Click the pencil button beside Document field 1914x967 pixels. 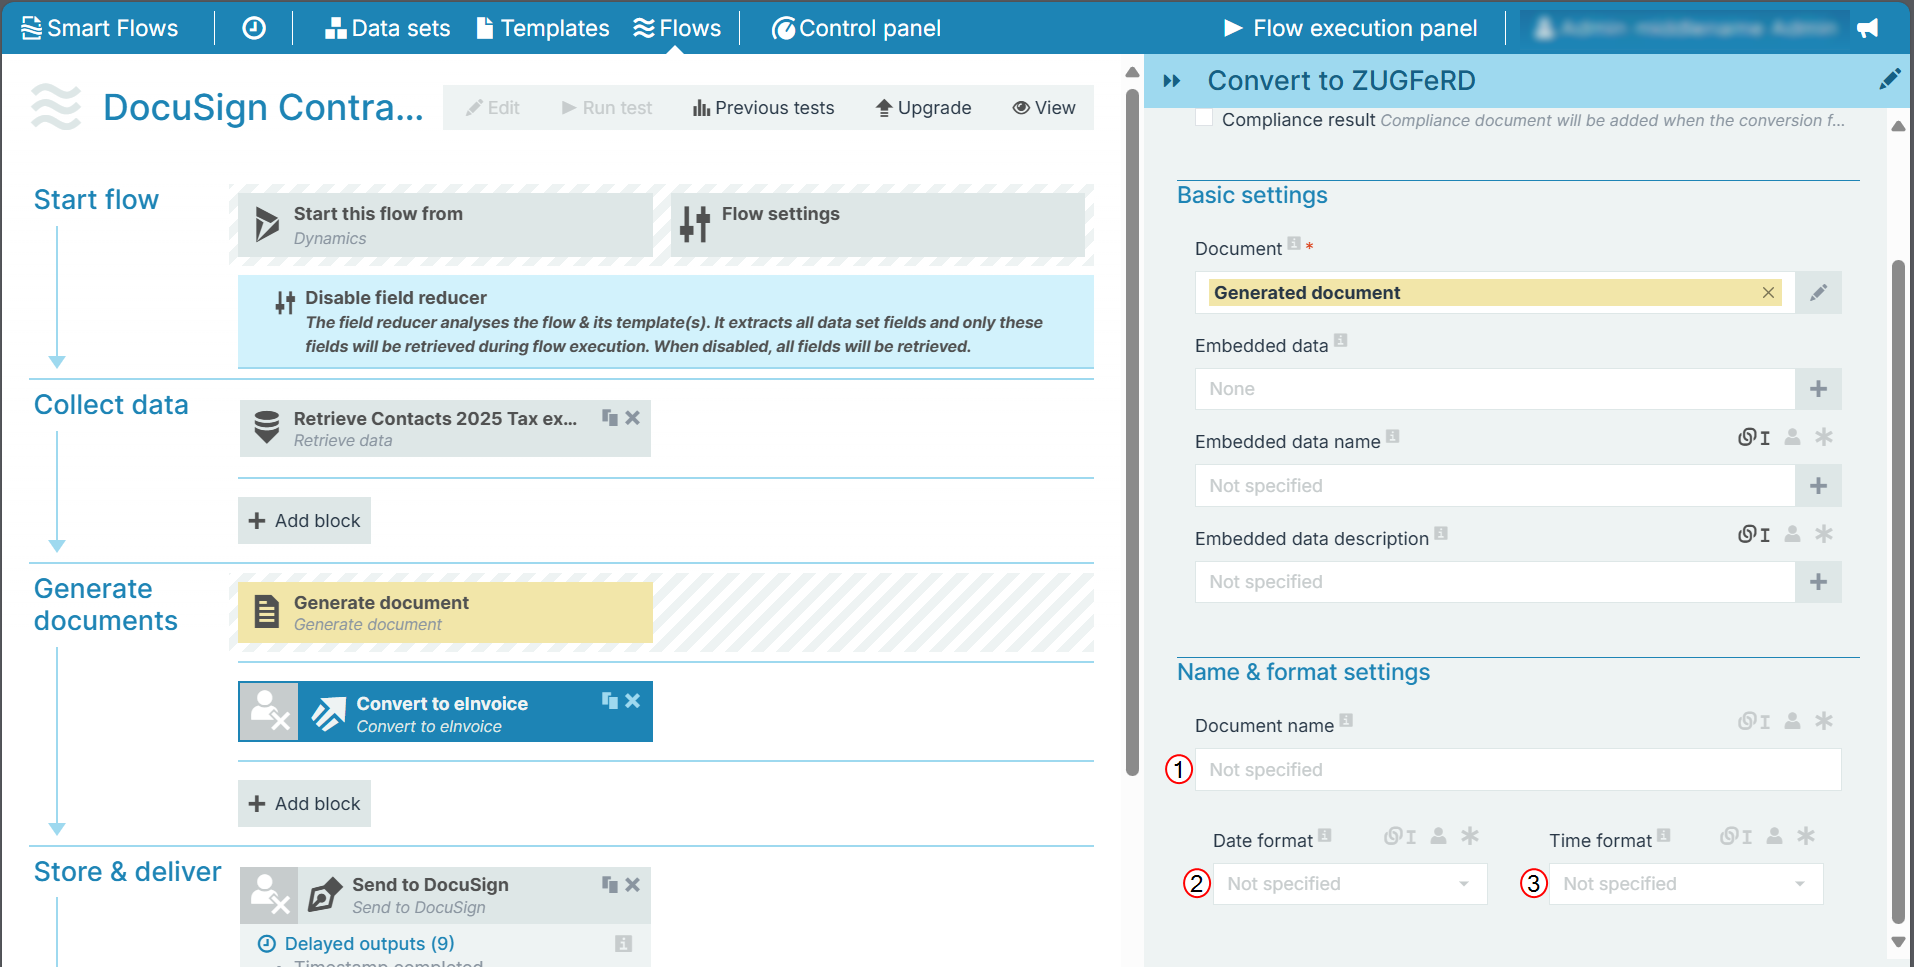1818,293
